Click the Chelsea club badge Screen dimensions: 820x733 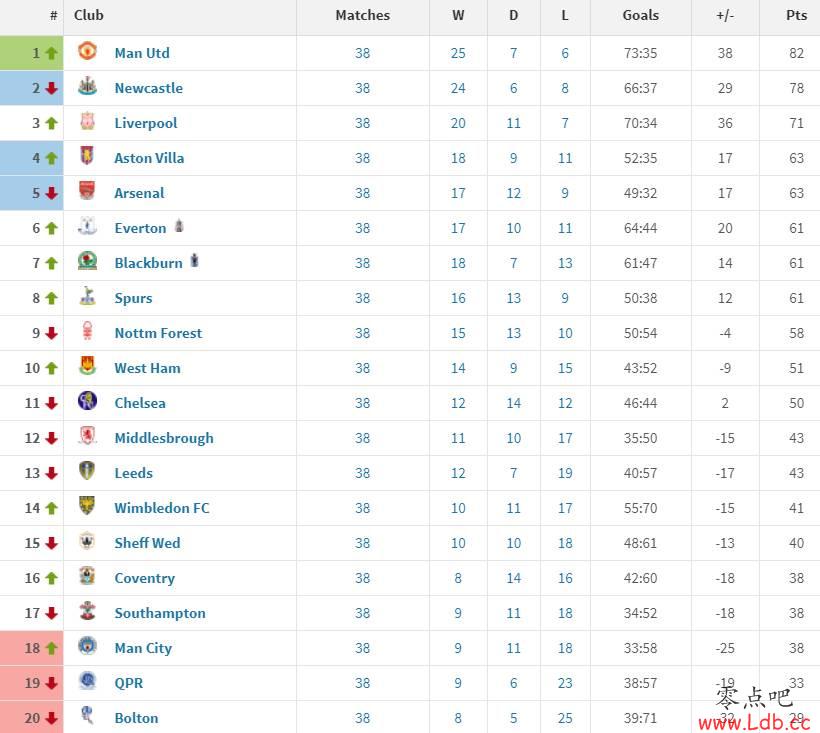87,400
